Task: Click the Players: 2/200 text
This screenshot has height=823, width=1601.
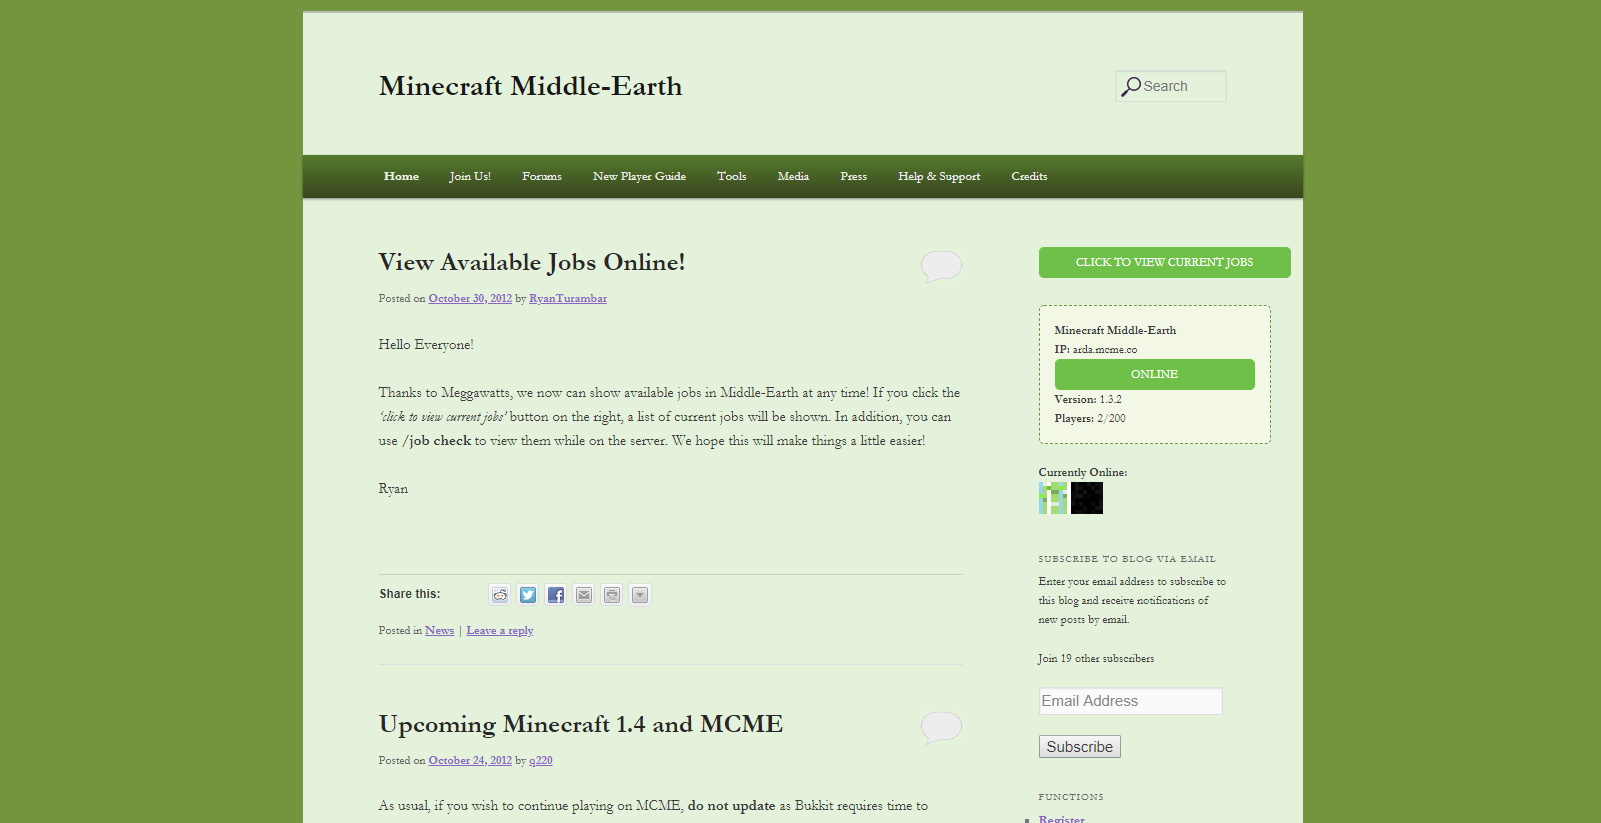Action: pos(1090,418)
